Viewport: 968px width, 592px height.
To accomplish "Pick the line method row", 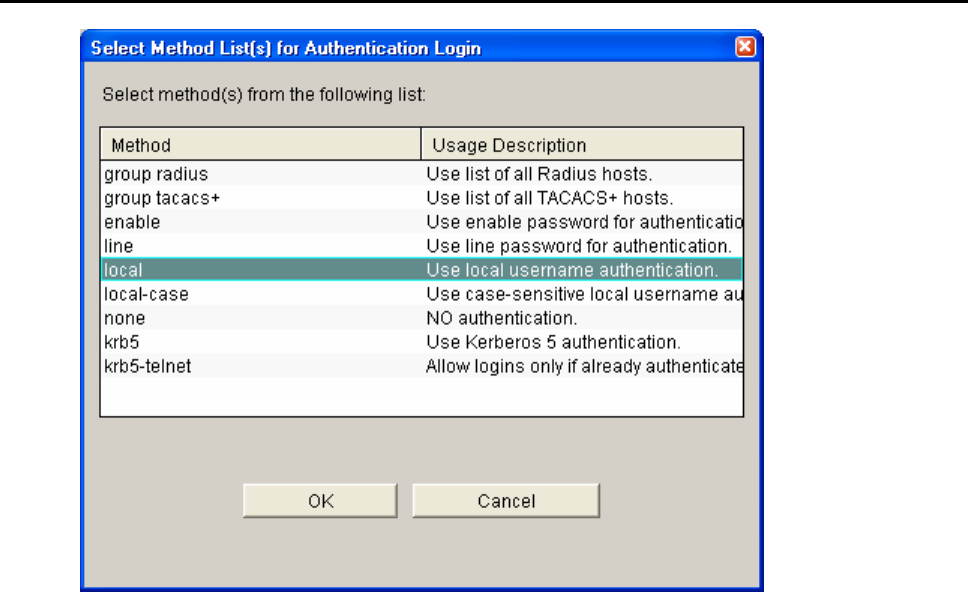I will tap(422, 246).
